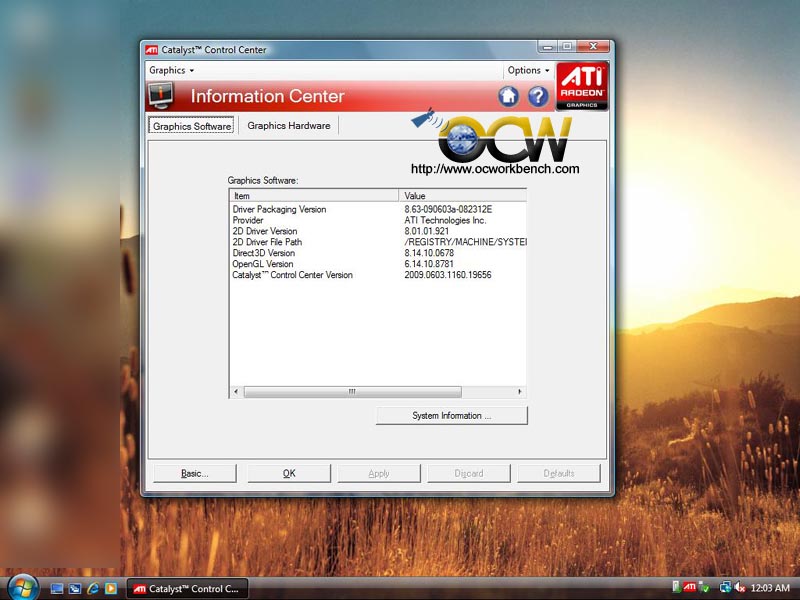Click the value ATI Technologies Inc.
The width and height of the screenshot is (800, 600).
tap(445, 220)
